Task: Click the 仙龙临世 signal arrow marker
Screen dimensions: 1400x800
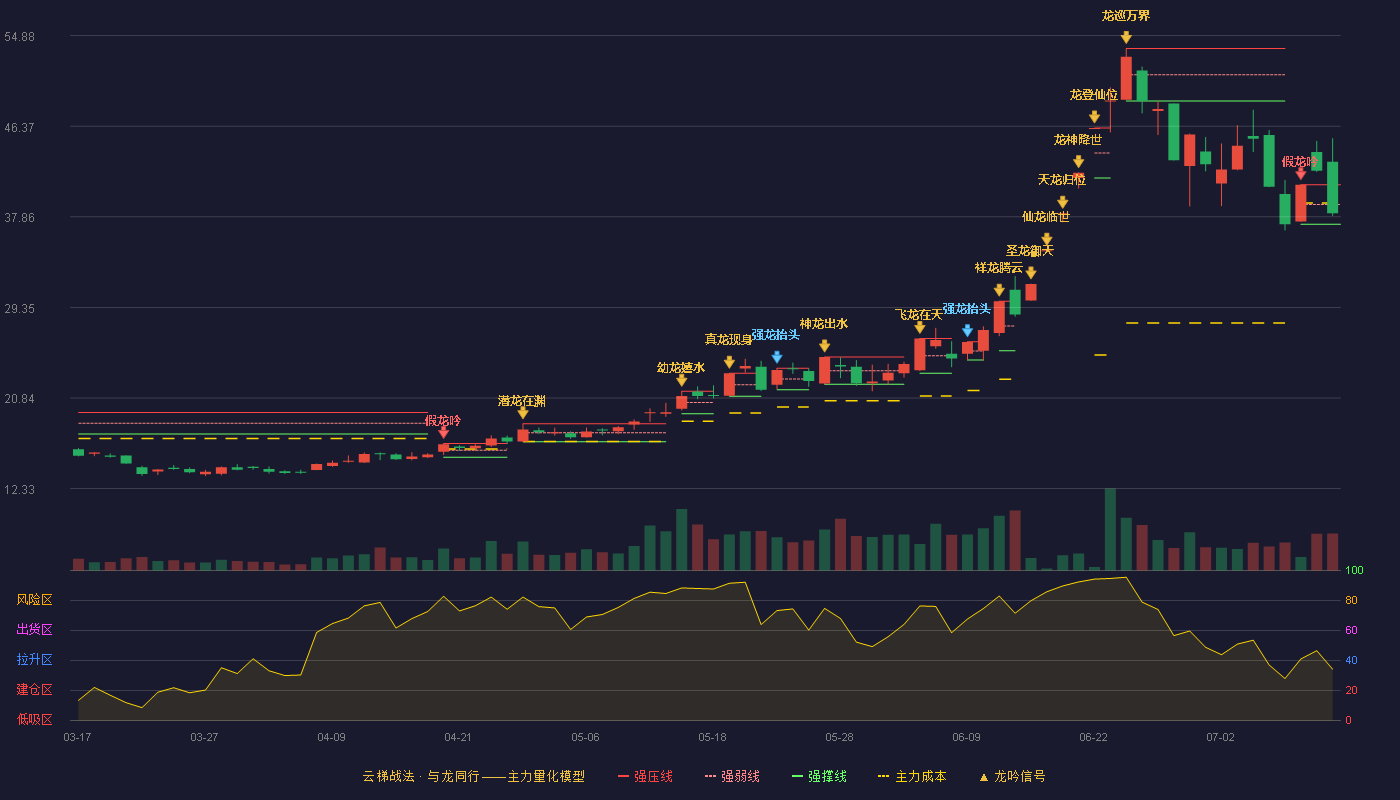Action: point(1046,239)
